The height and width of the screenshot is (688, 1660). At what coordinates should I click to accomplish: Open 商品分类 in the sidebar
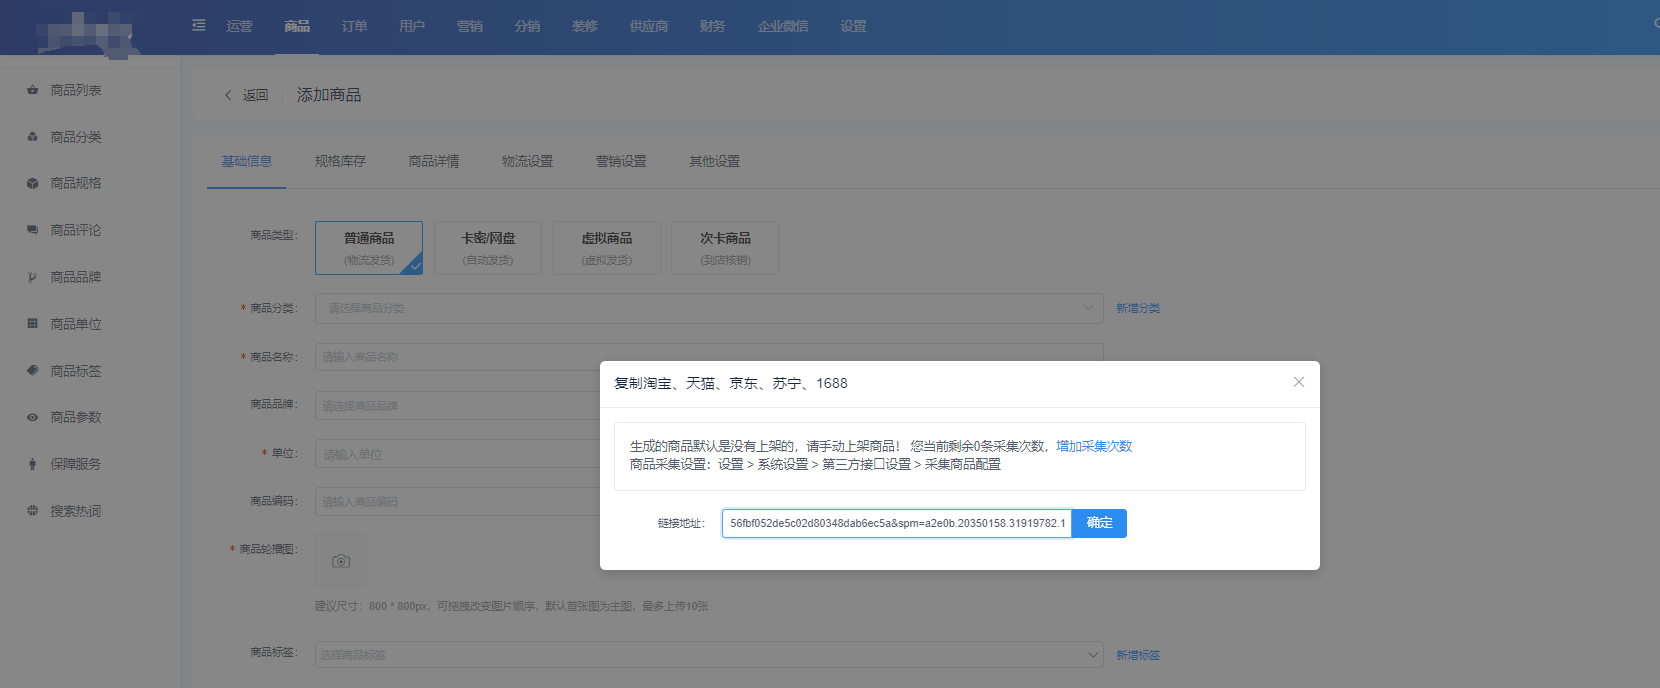tap(76, 137)
